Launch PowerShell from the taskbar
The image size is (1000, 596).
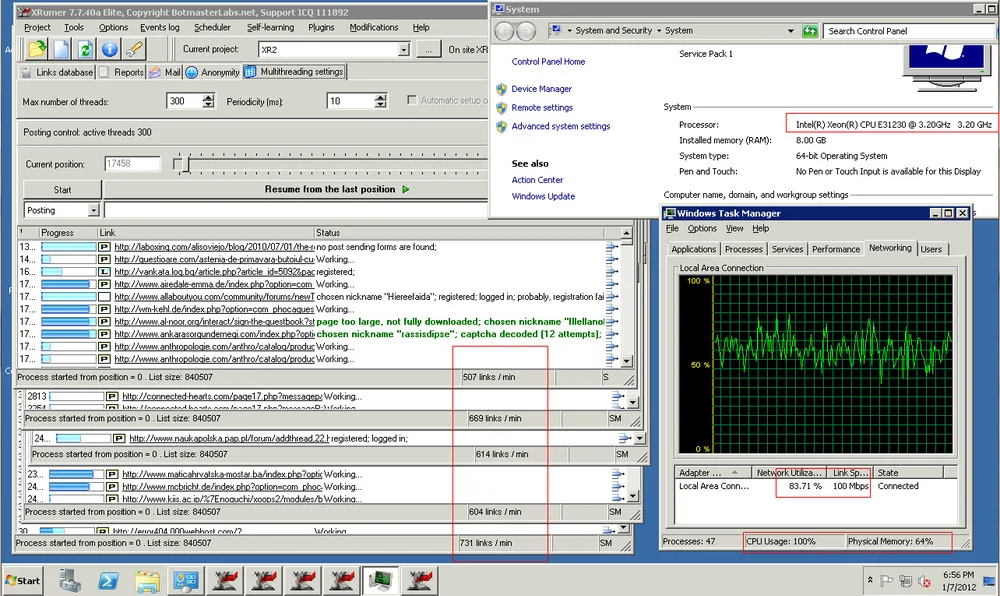pos(108,580)
